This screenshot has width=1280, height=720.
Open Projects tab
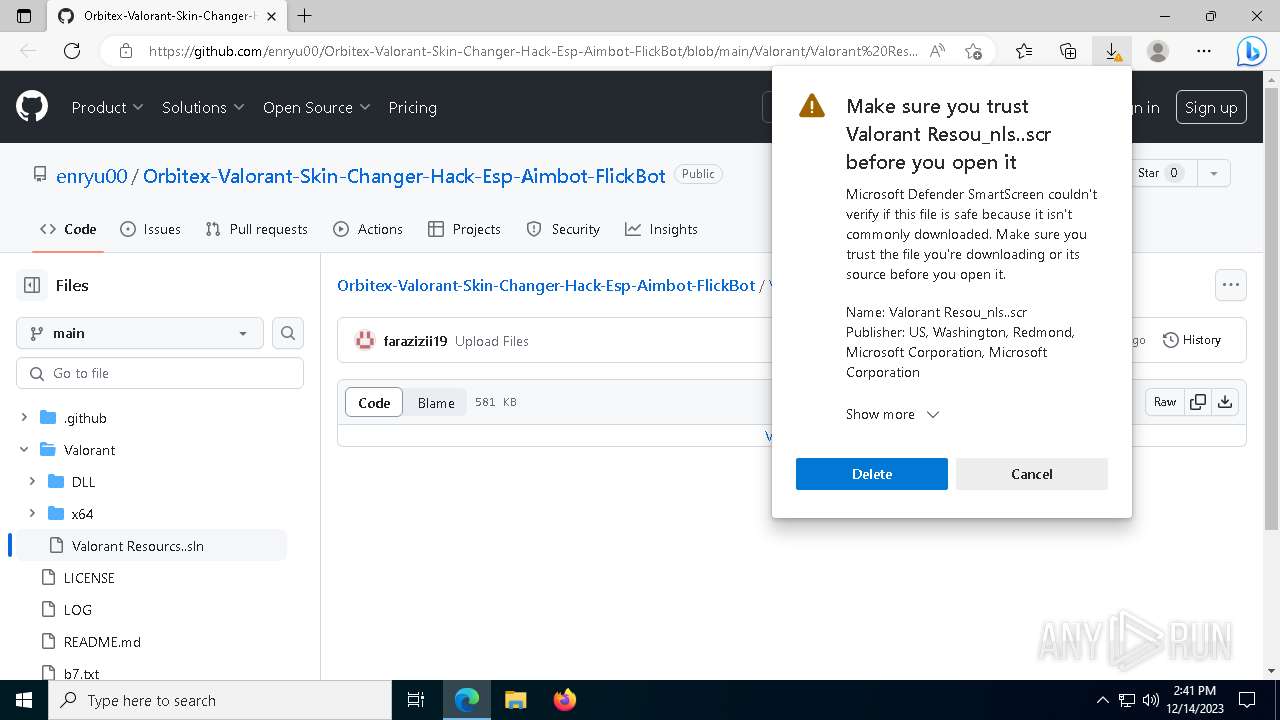tap(464, 229)
